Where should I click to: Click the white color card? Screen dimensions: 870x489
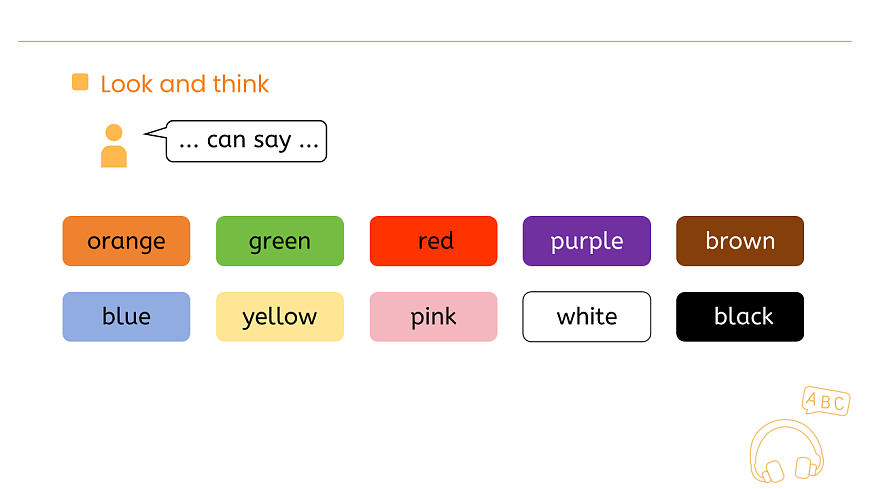pyautogui.click(x=587, y=317)
